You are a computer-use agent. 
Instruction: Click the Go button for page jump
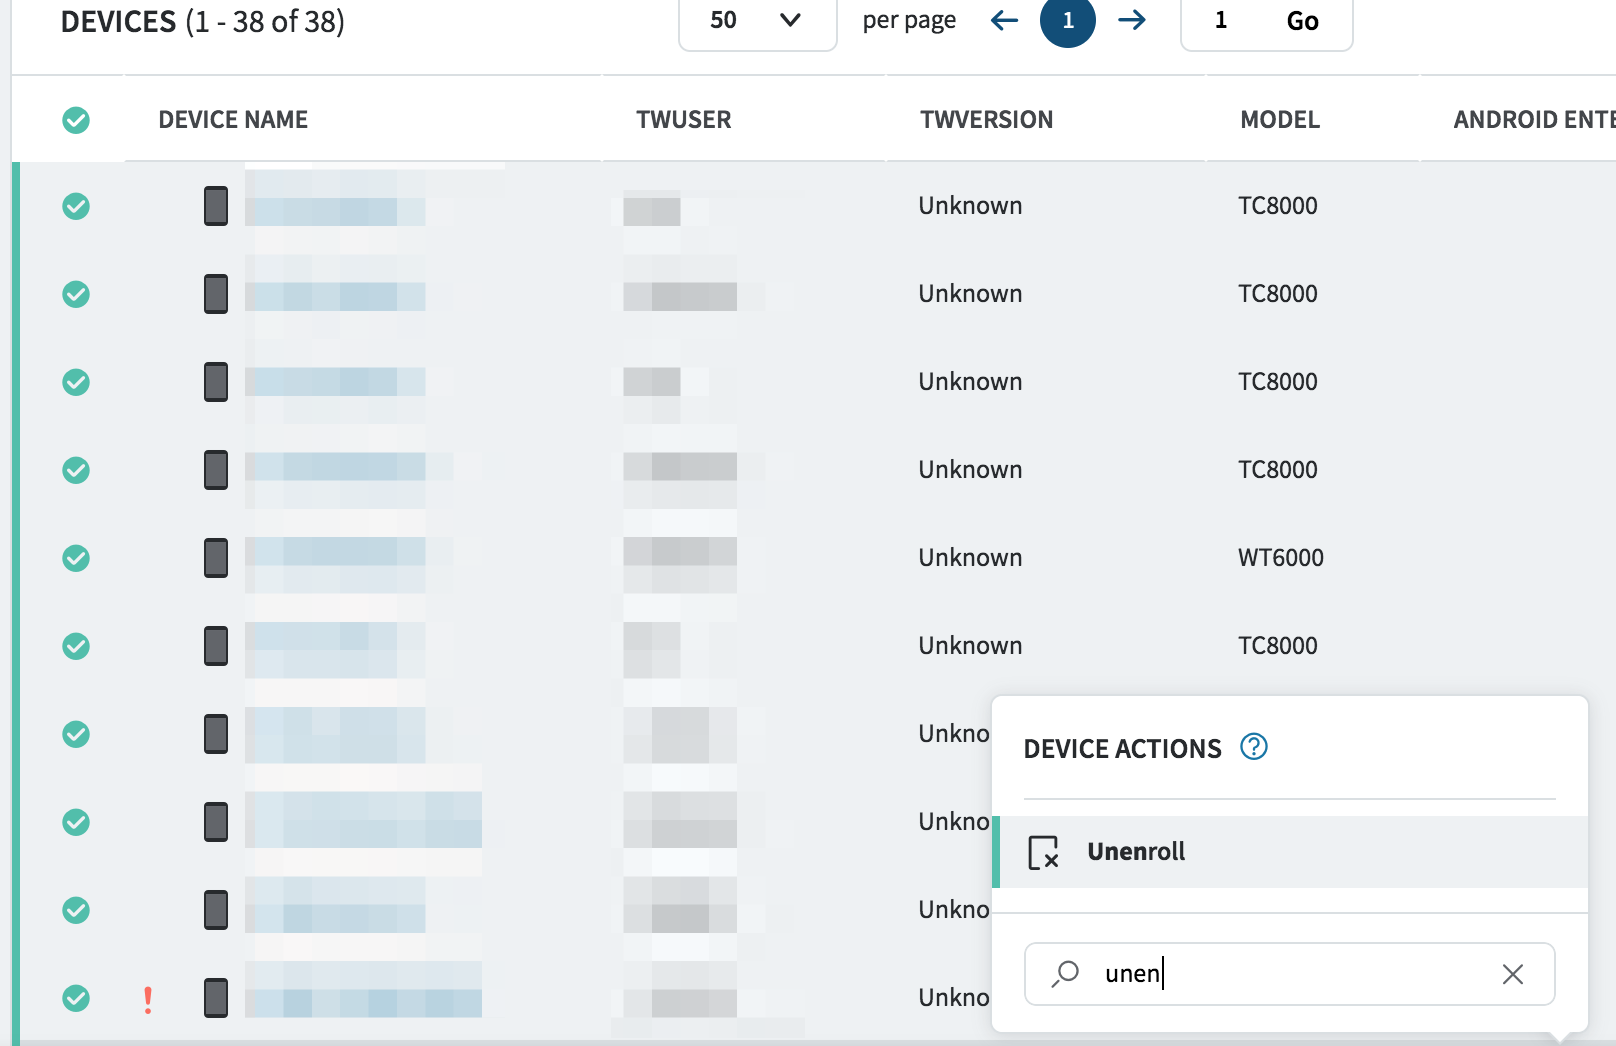click(x=1302, y=21)
